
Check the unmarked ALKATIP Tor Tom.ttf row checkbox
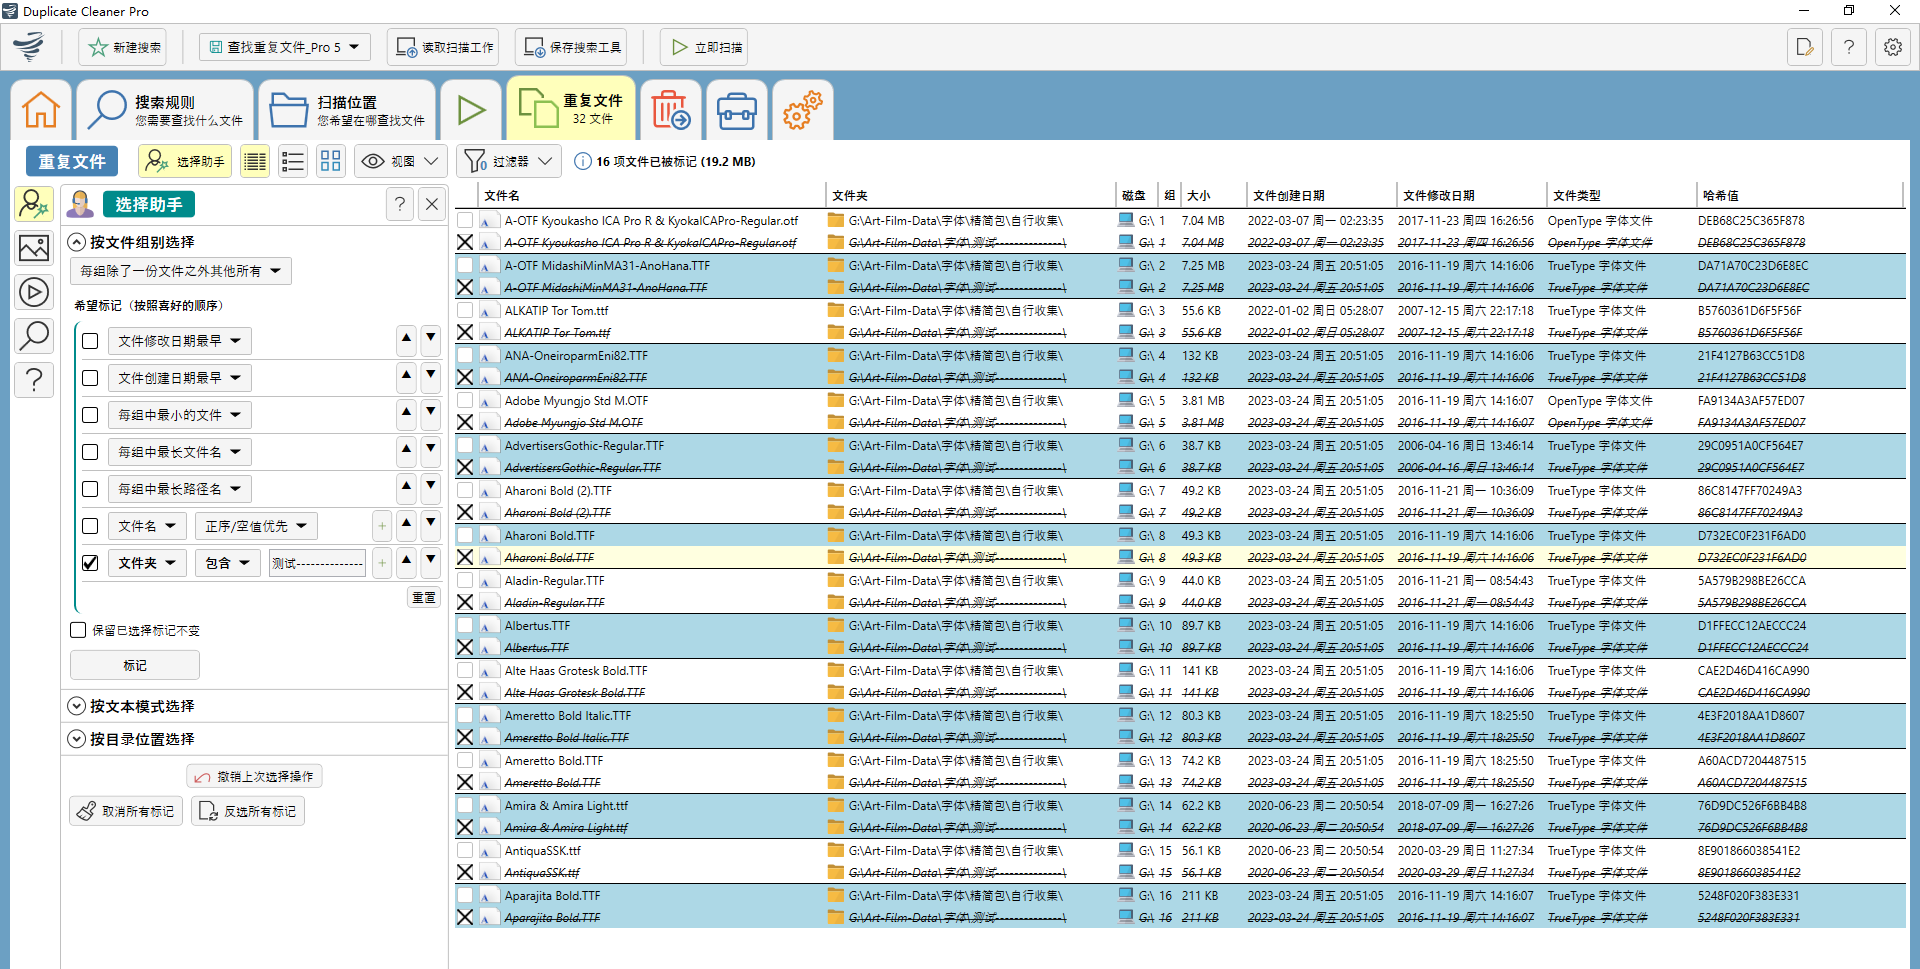[x=465, y=311]
